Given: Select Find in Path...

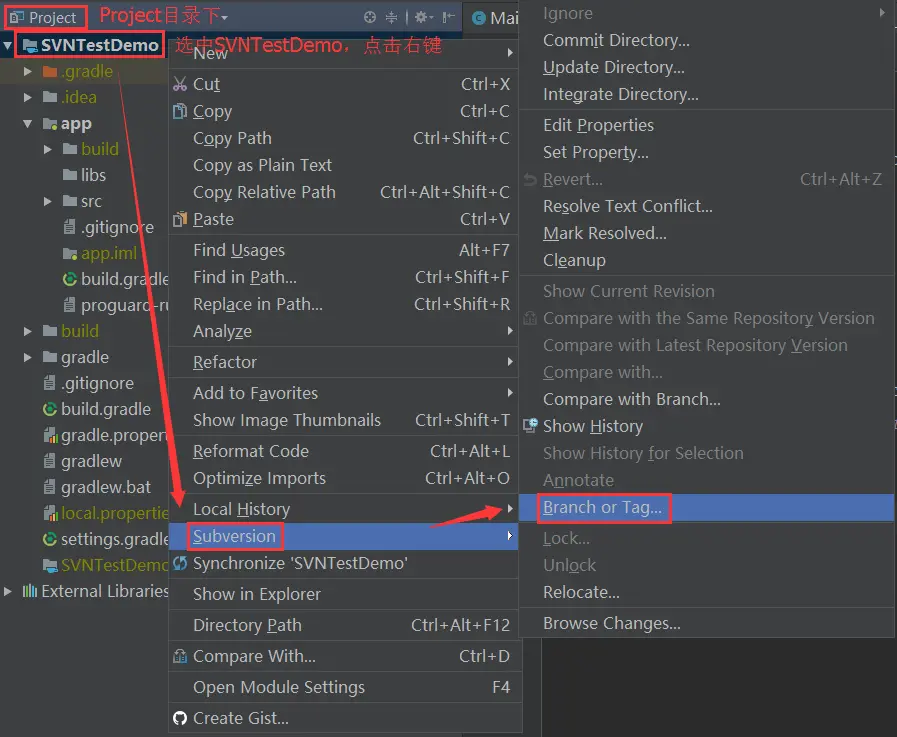Looking at the screenshot, I should coord(344,277).
